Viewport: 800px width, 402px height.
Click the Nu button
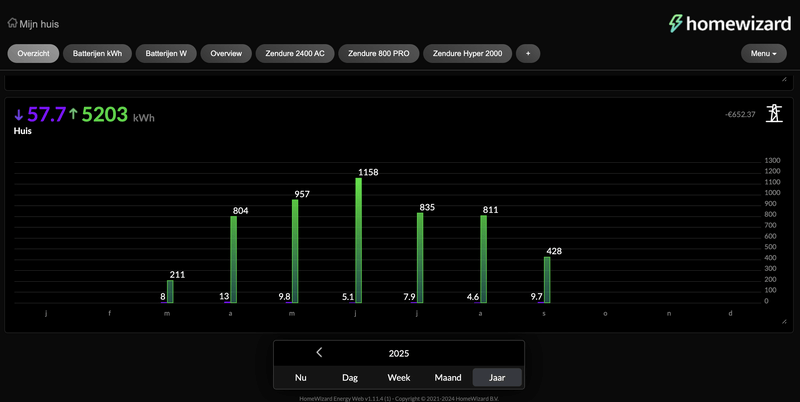tap(301, 378)
